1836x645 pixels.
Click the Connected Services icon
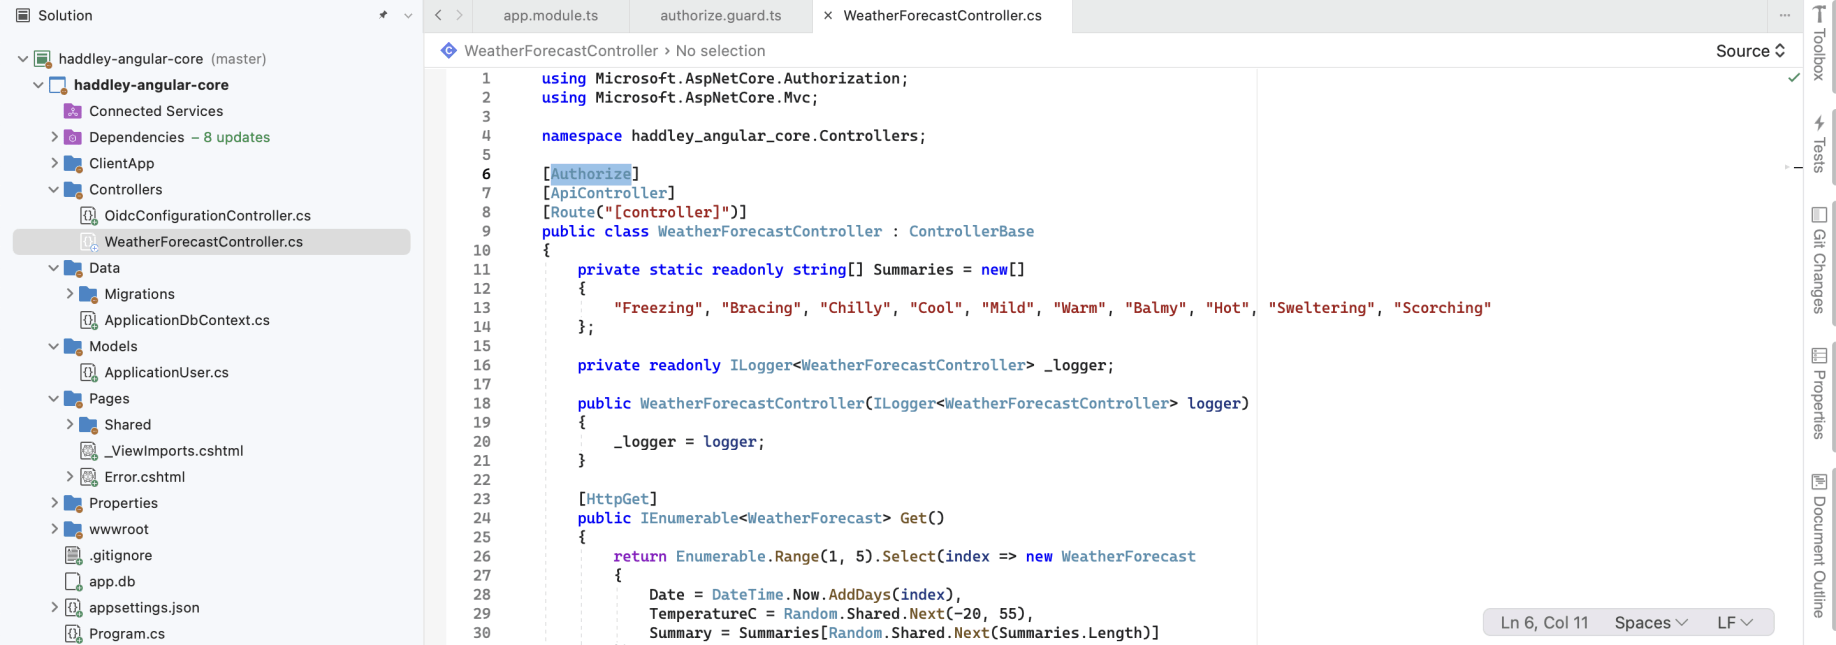(x=72, y=111)
